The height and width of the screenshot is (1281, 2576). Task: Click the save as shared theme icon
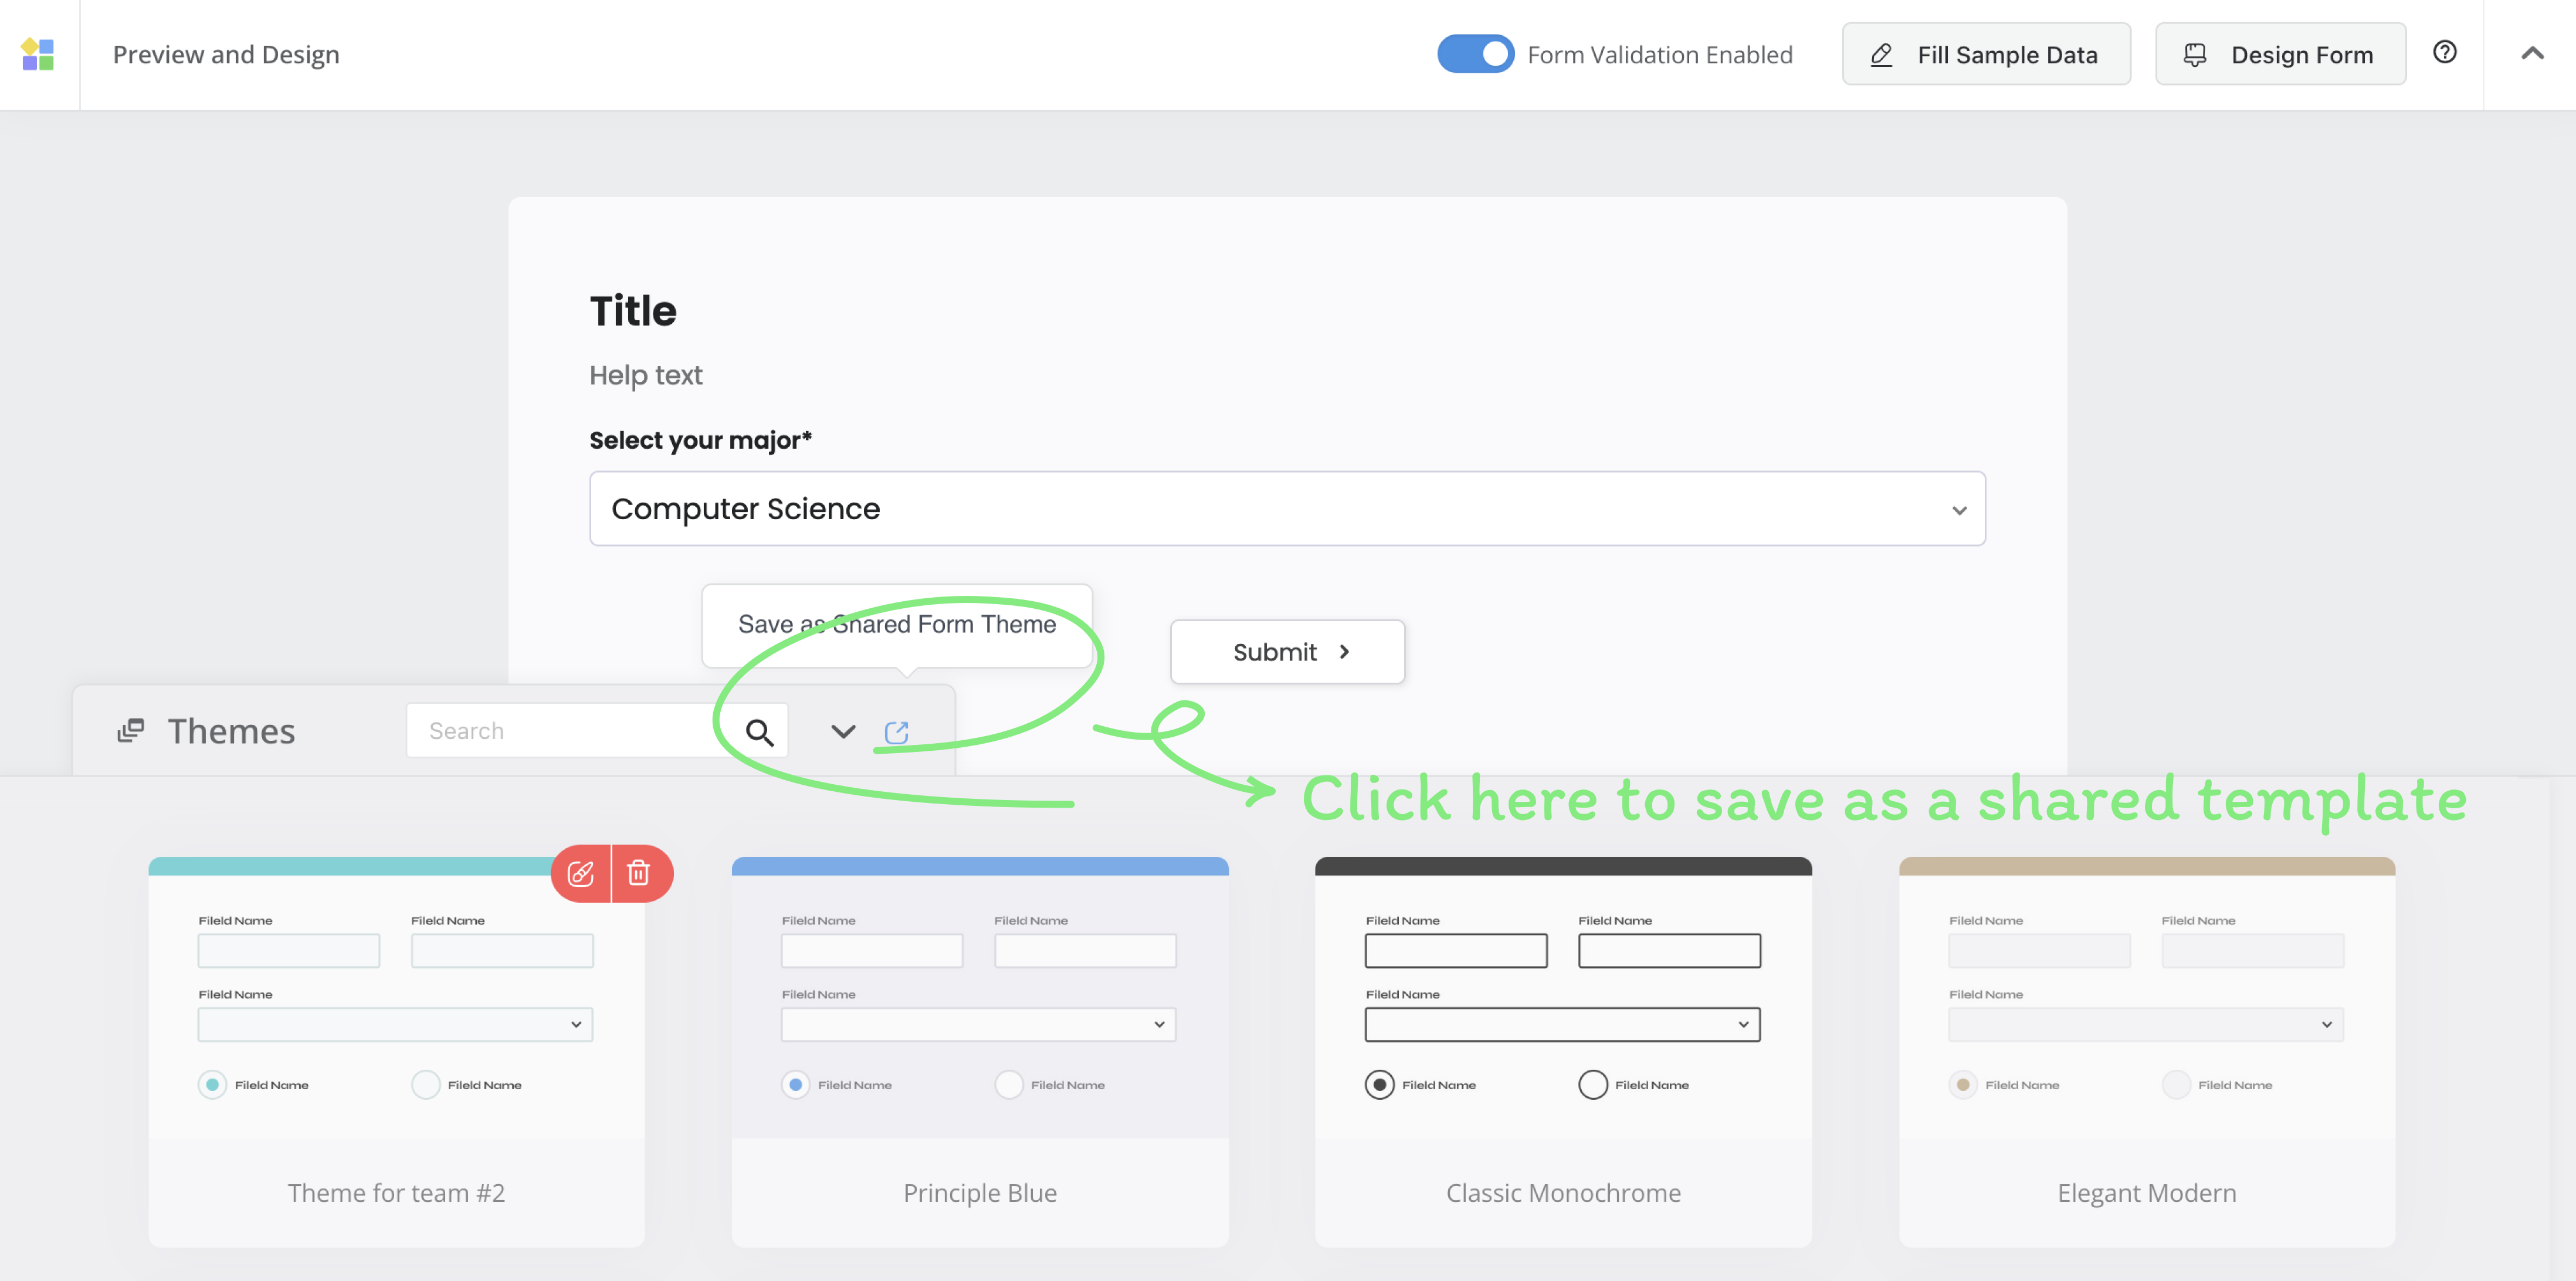[x=896, y=732]
